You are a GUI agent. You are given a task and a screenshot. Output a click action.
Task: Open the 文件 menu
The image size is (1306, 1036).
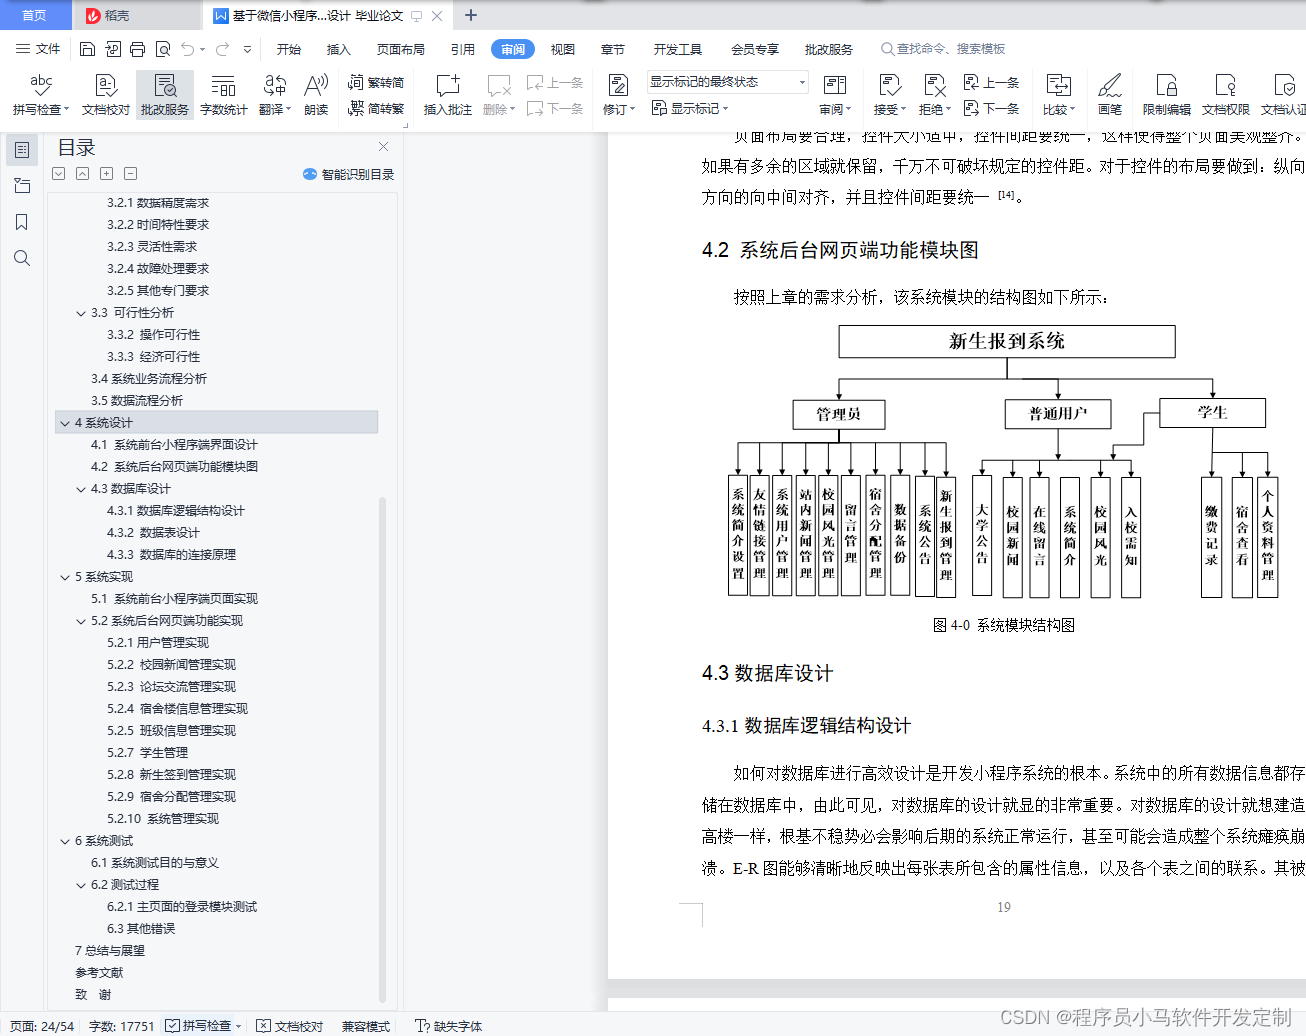pos(38,49)
